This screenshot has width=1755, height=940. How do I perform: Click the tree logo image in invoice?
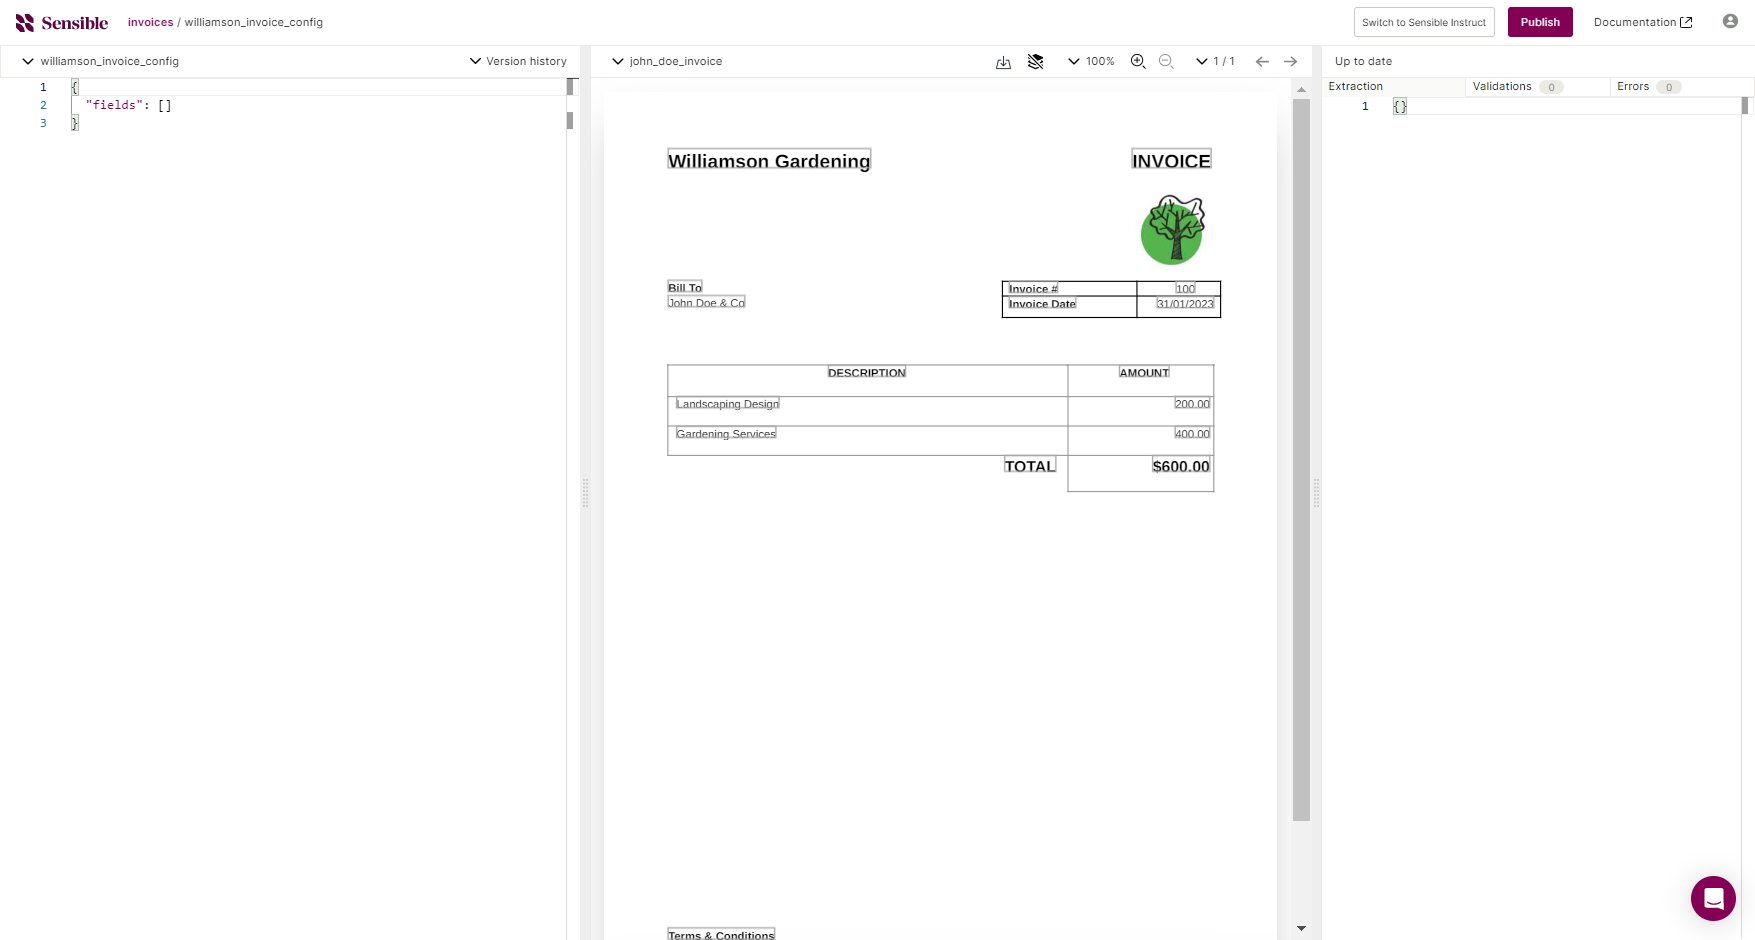coord(1173,230)
